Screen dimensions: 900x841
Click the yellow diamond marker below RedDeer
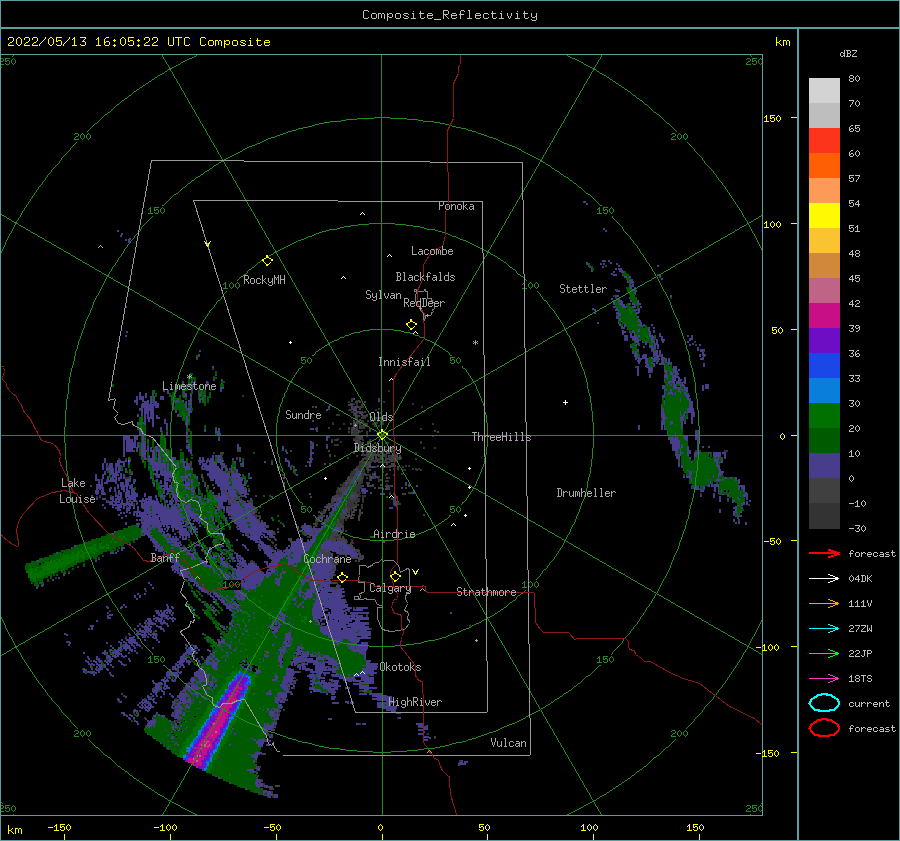coord(412,325)
